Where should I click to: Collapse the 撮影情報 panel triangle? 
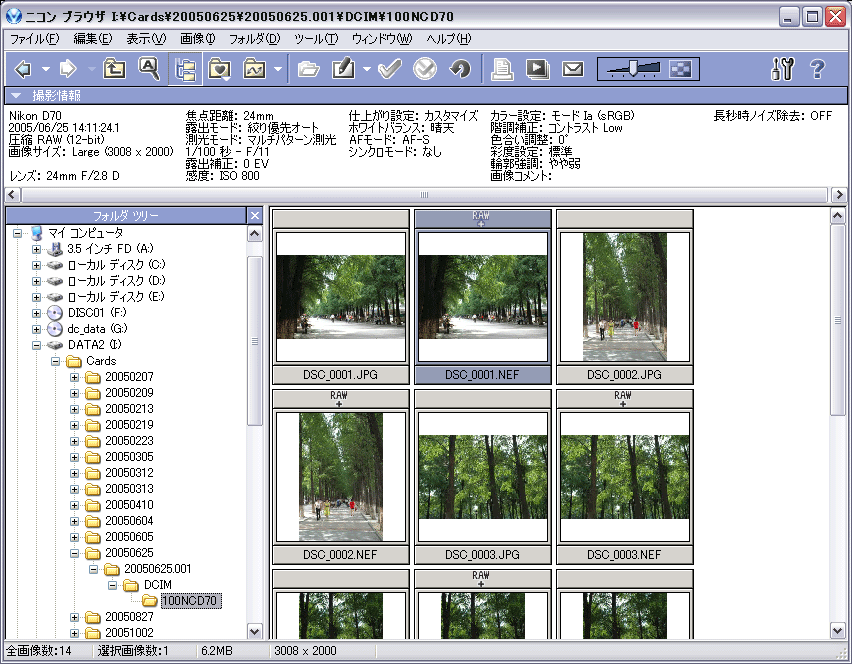(x=16, y=96)
